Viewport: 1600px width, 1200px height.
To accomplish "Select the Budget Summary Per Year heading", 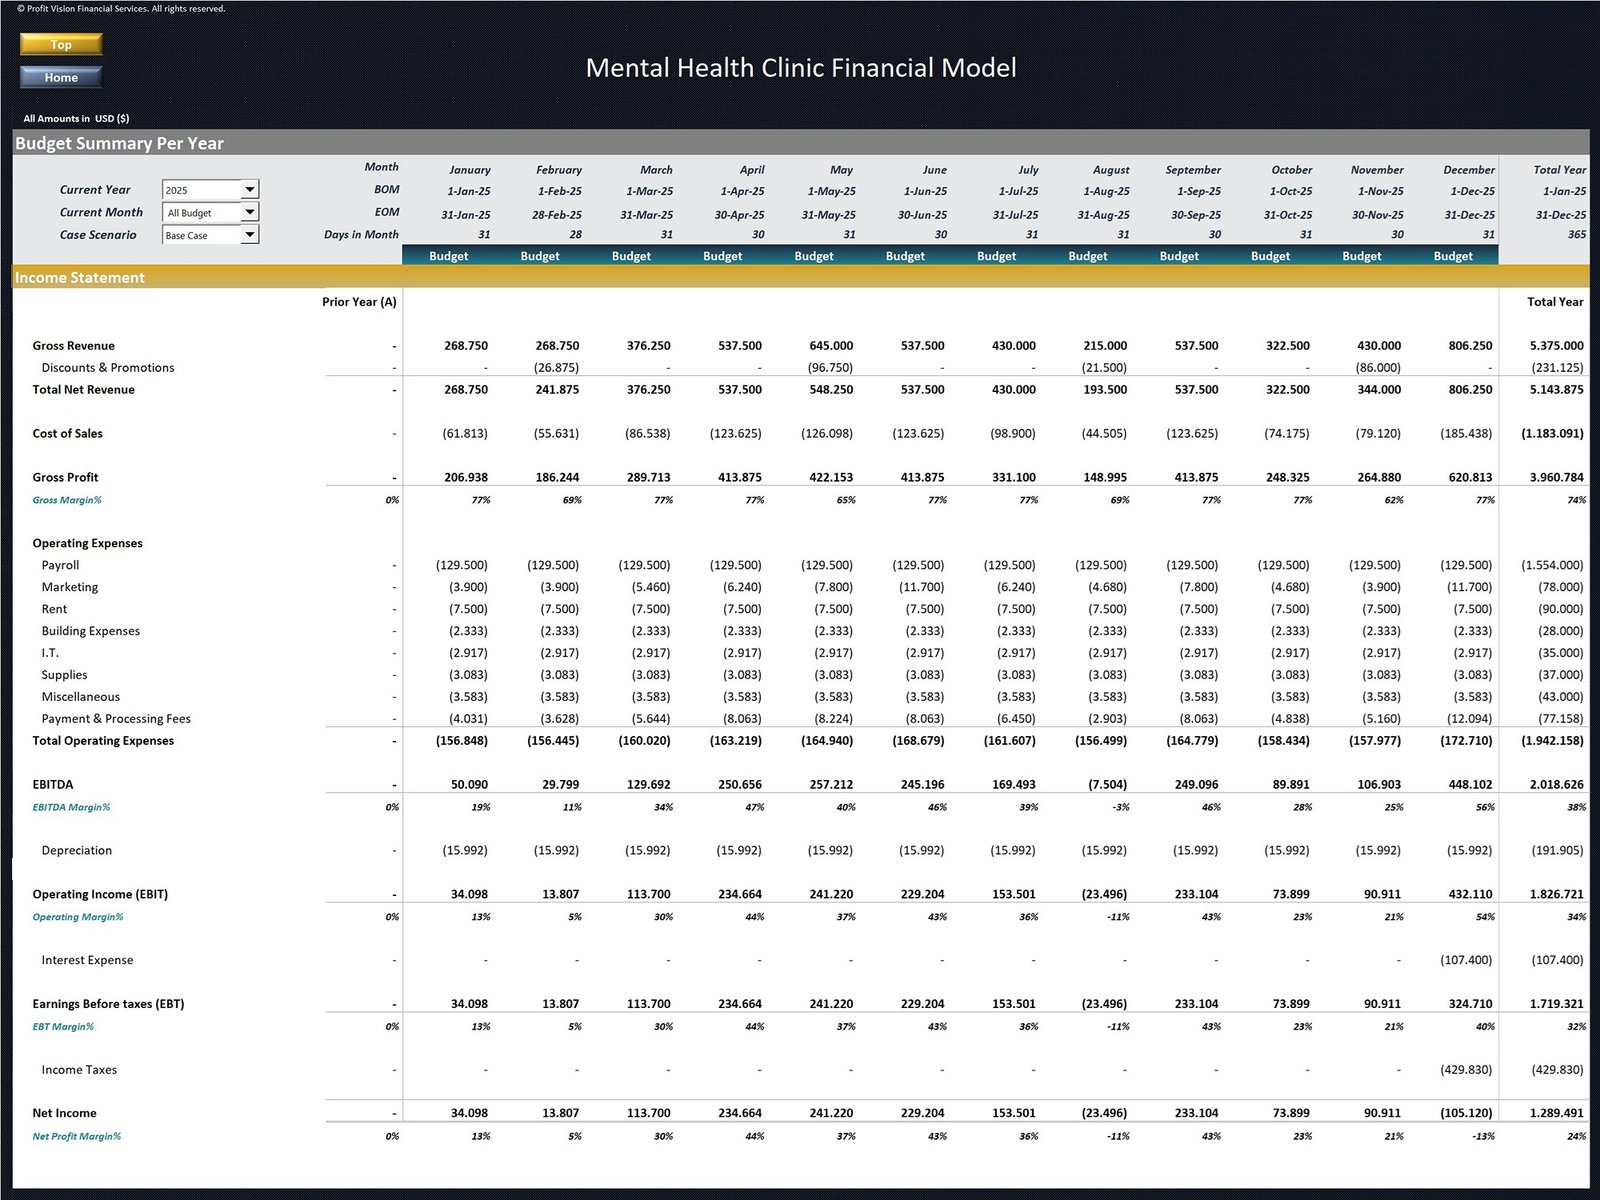I will click(119, 143).
